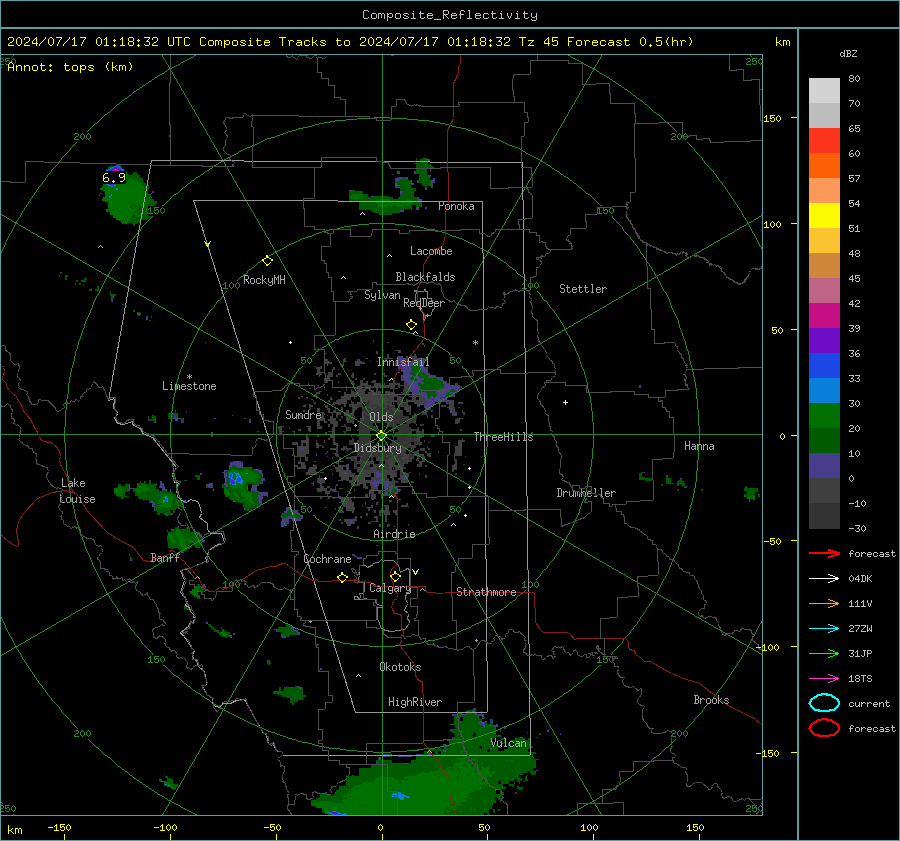Screen dimensions: 900x841
Task: Click the green 31JP arrow symbol
Action: 824,653
